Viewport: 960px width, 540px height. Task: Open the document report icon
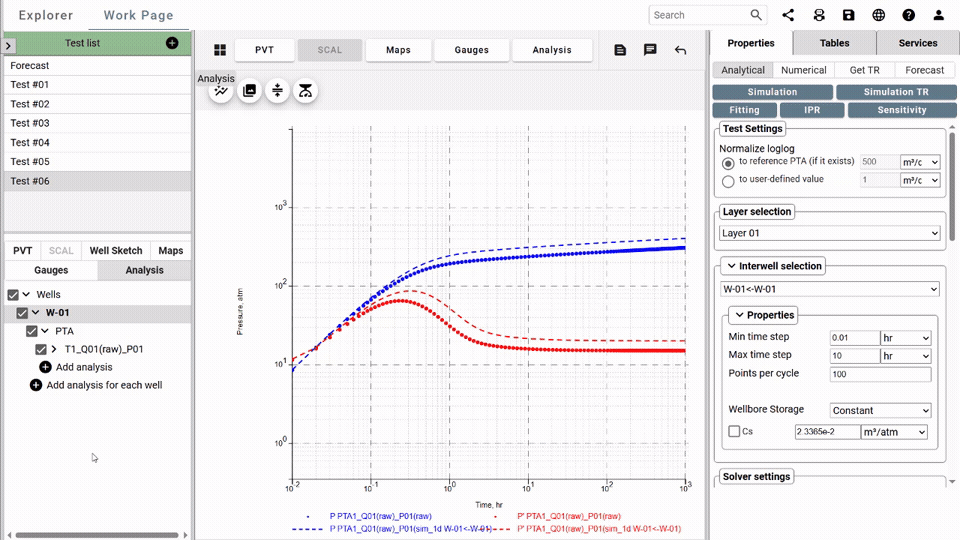(x=620, y=50)
